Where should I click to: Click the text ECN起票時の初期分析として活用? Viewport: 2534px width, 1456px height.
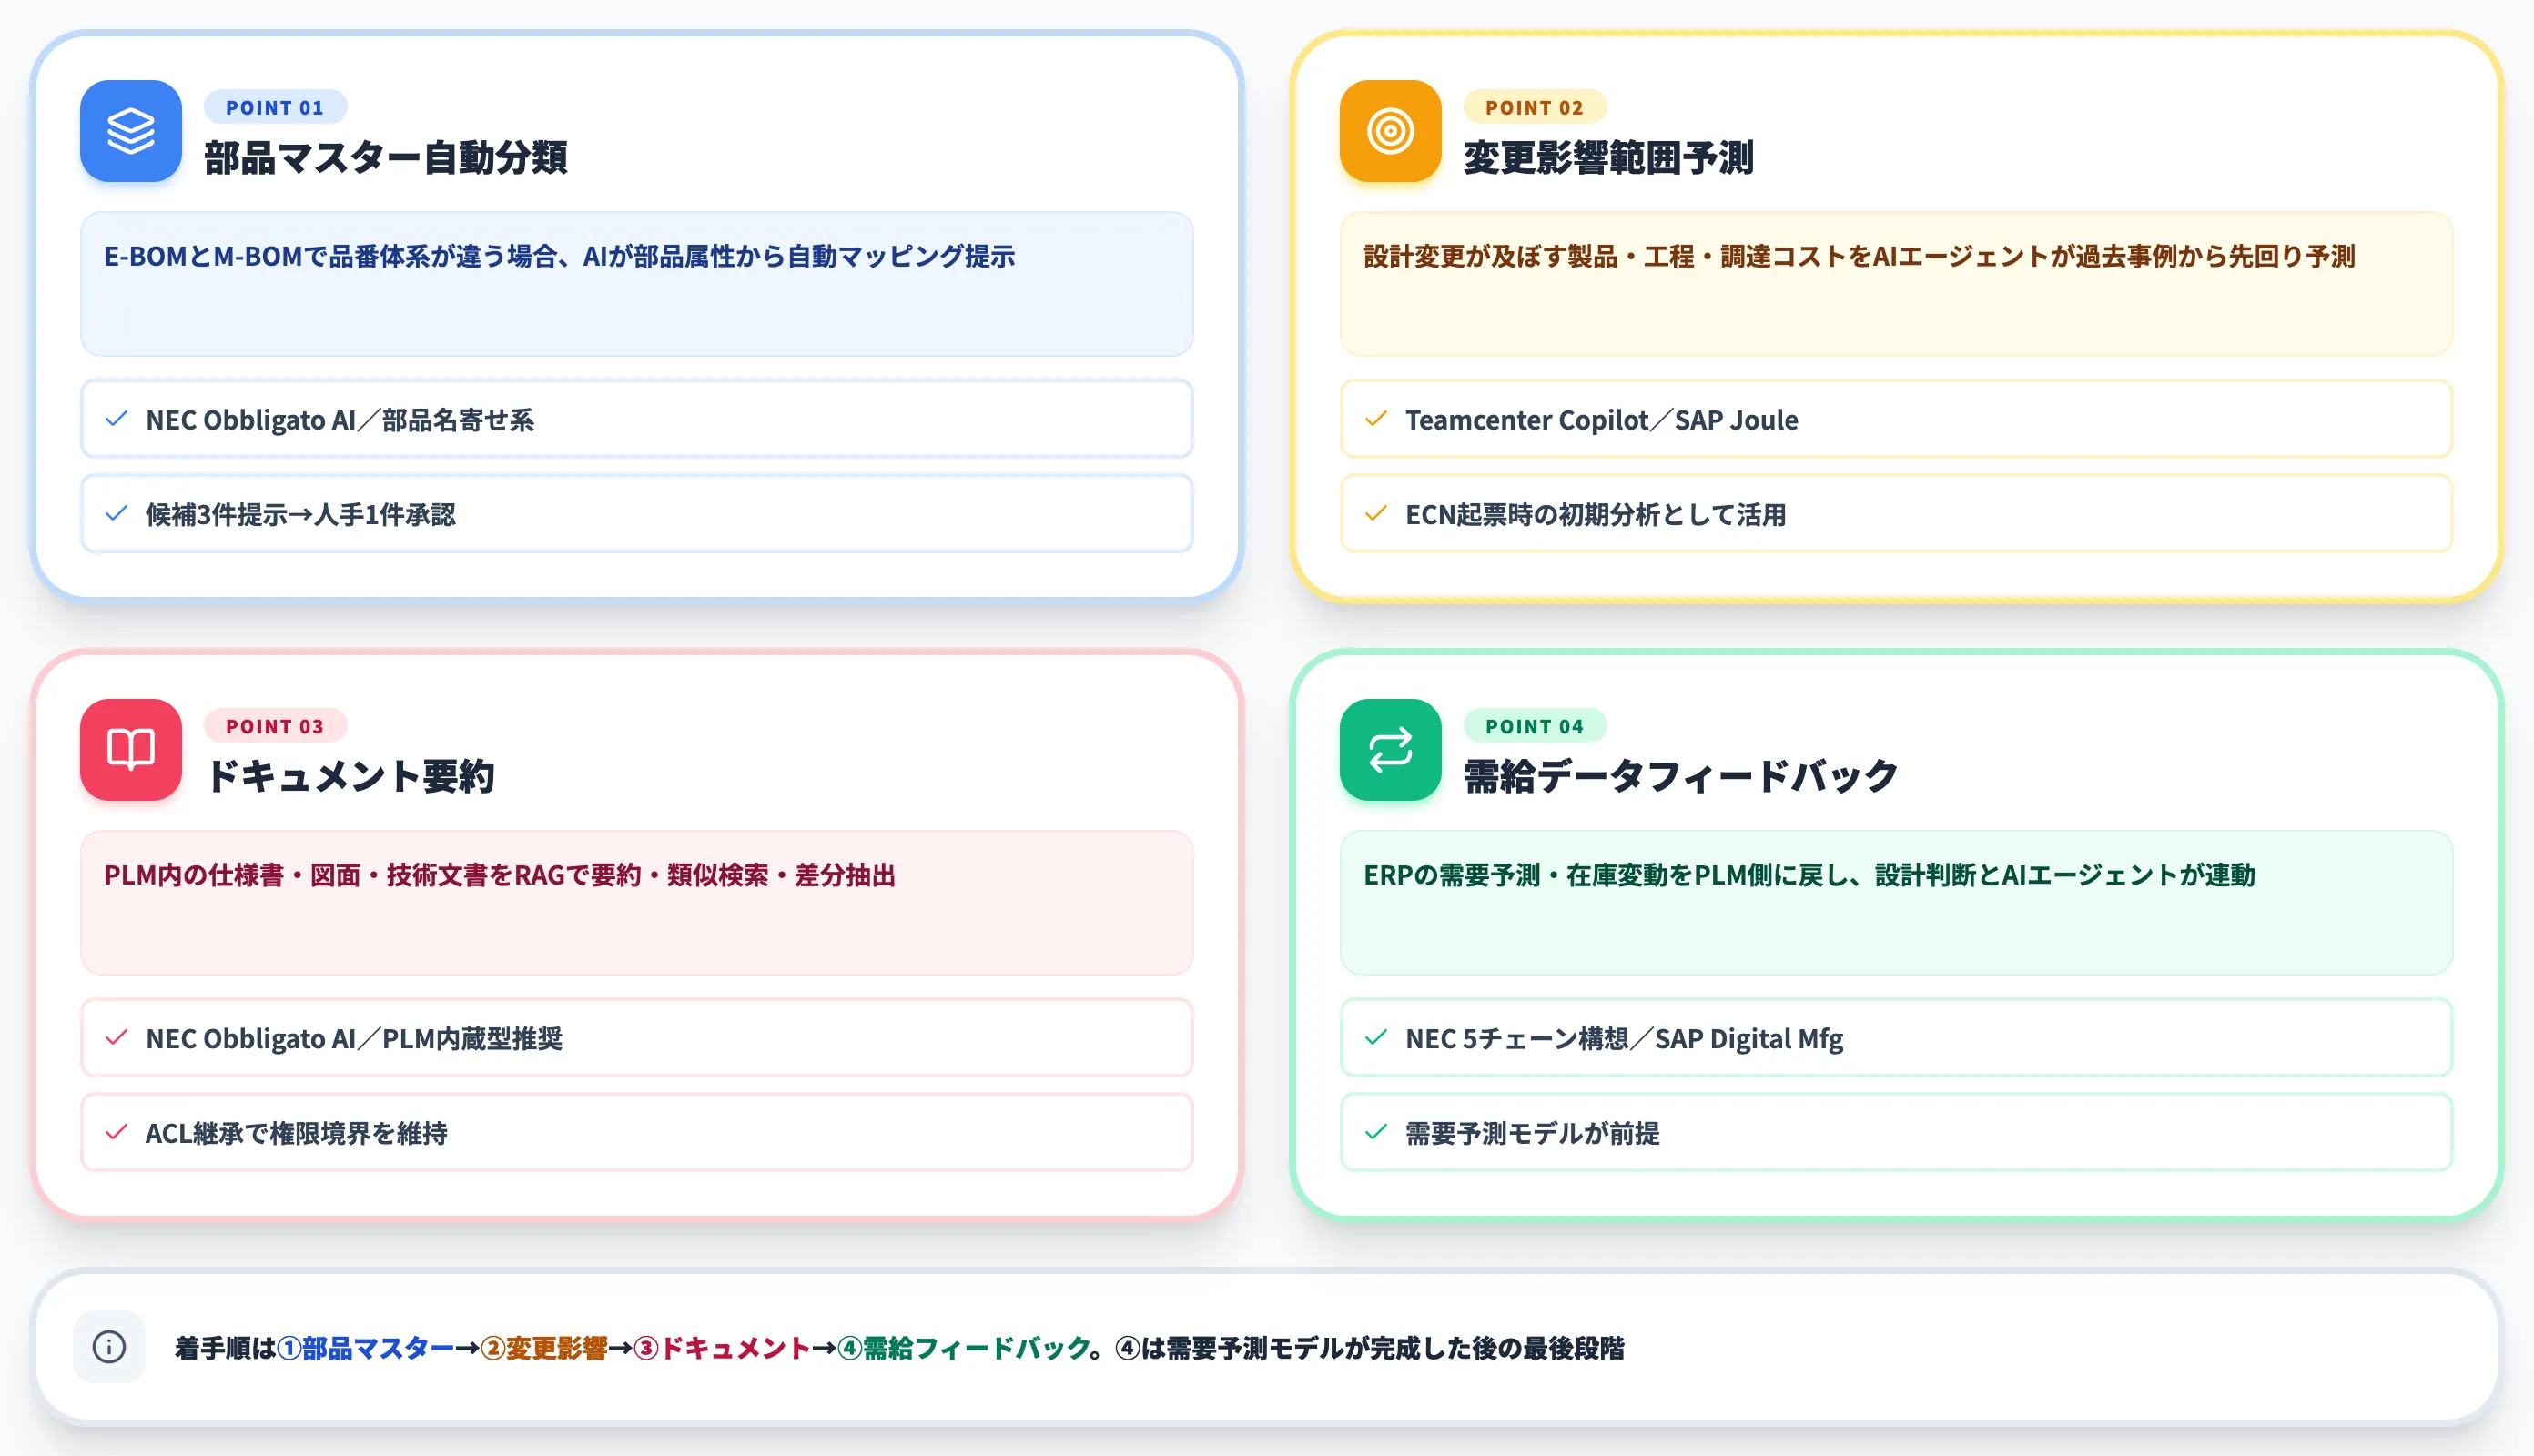pyautogui.click(x=1595, y=515)
